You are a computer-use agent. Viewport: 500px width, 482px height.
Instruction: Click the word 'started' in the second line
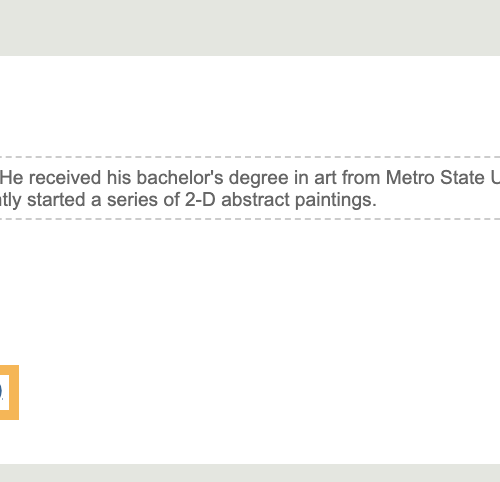[x=56, y=200]
